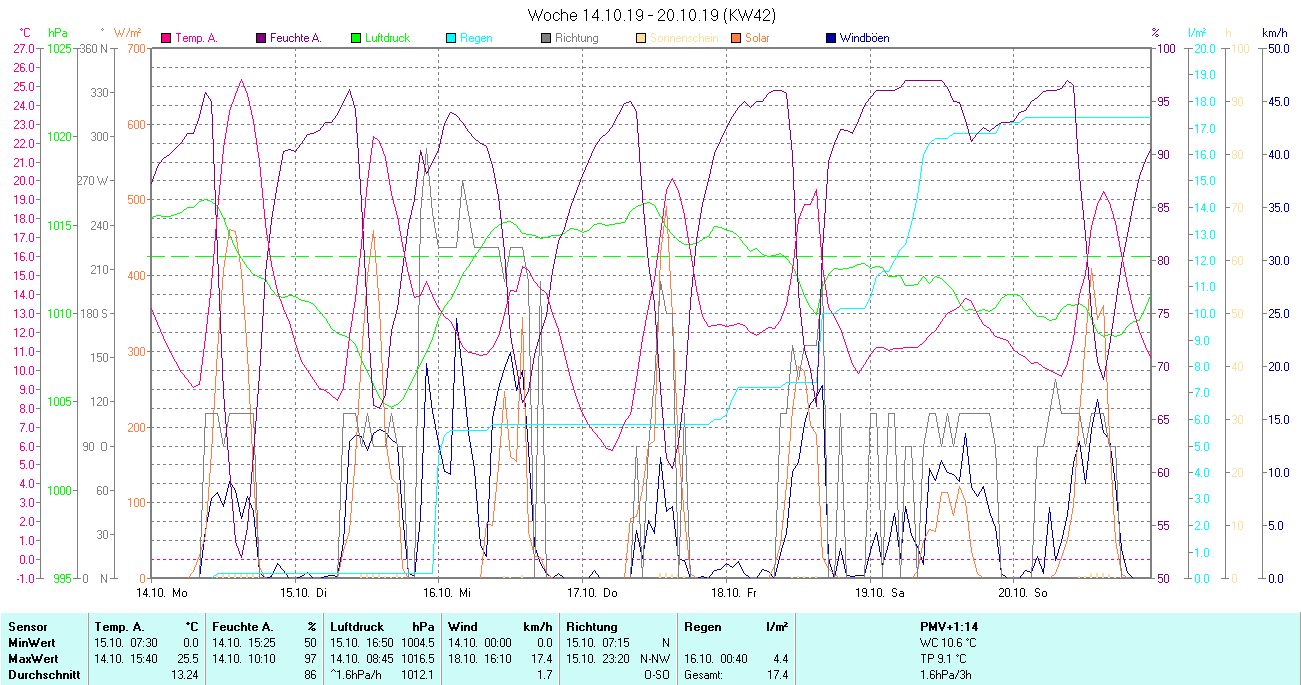The image size is (1301, 685).
Task: Click the 'PMV+1:14' entry
Action: [x=949, y=626]
